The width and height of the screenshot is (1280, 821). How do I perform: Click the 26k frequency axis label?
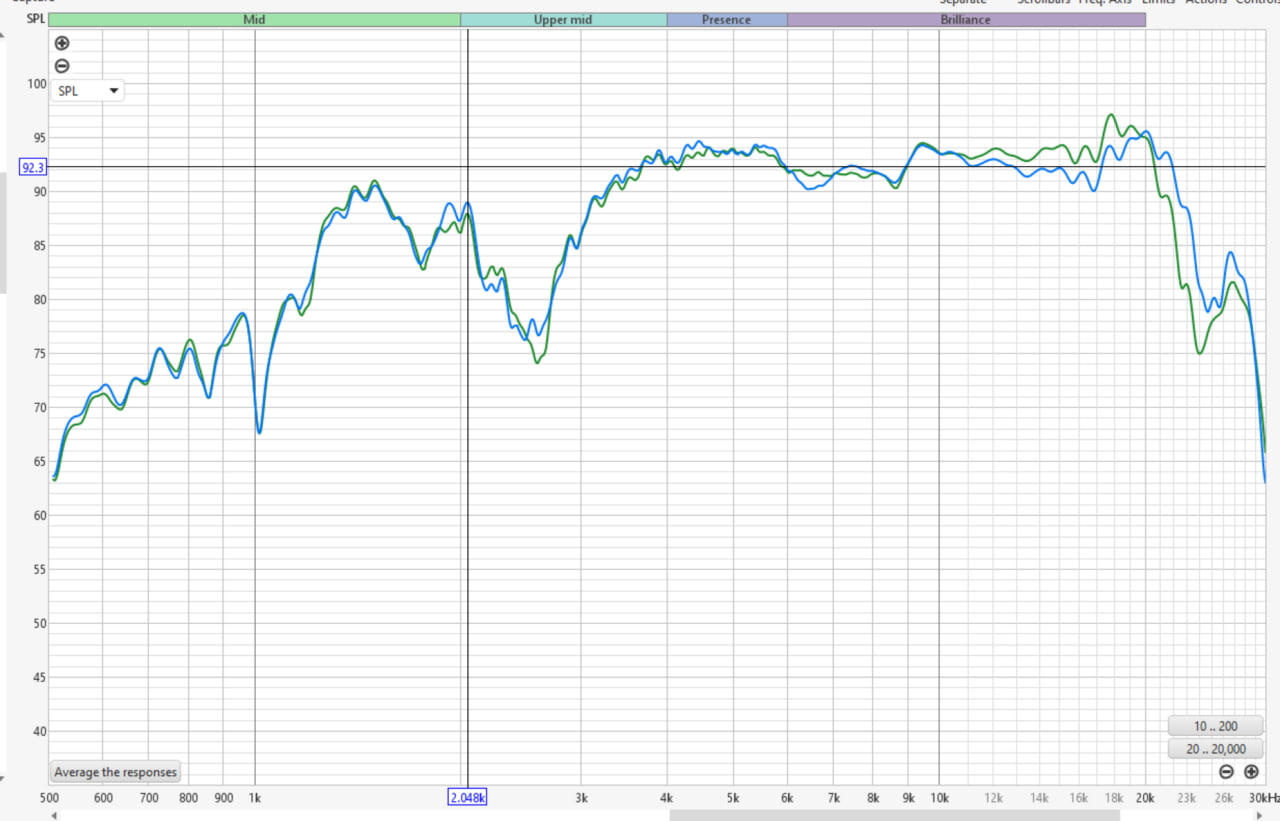coord(1224,798)
